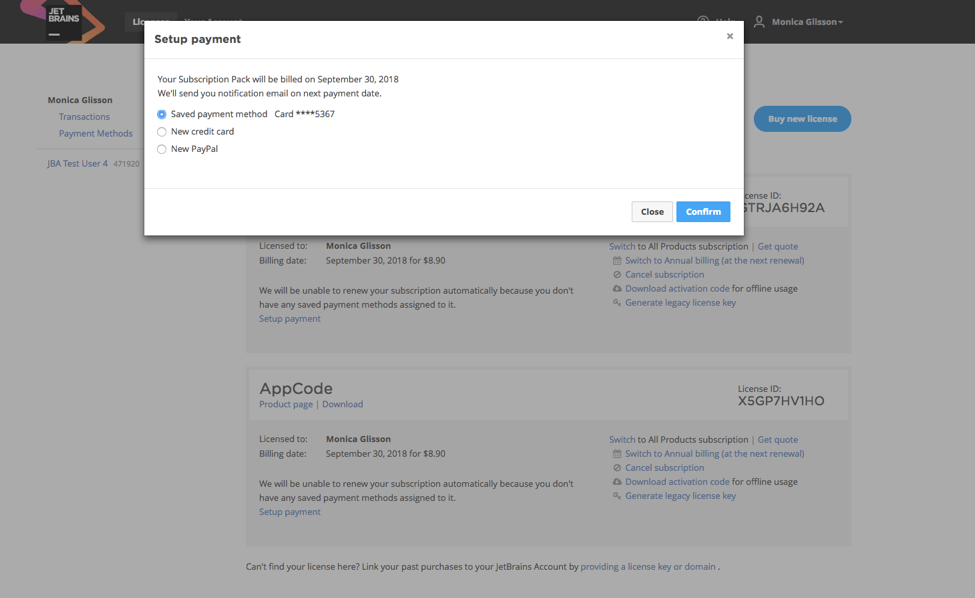Select Saved payment method radio button
975x598 pixels.
(162, 115)
